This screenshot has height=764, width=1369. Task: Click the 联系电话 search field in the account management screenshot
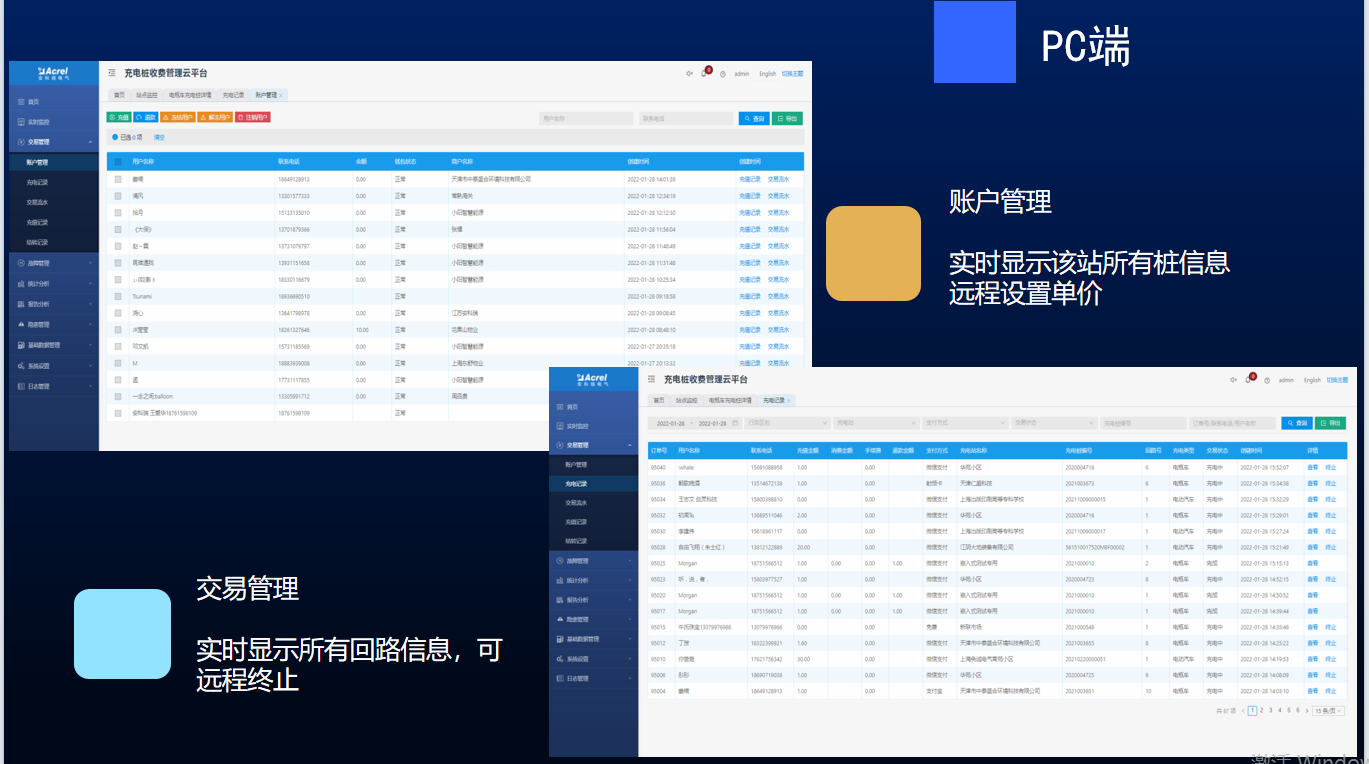pos(686,118)
